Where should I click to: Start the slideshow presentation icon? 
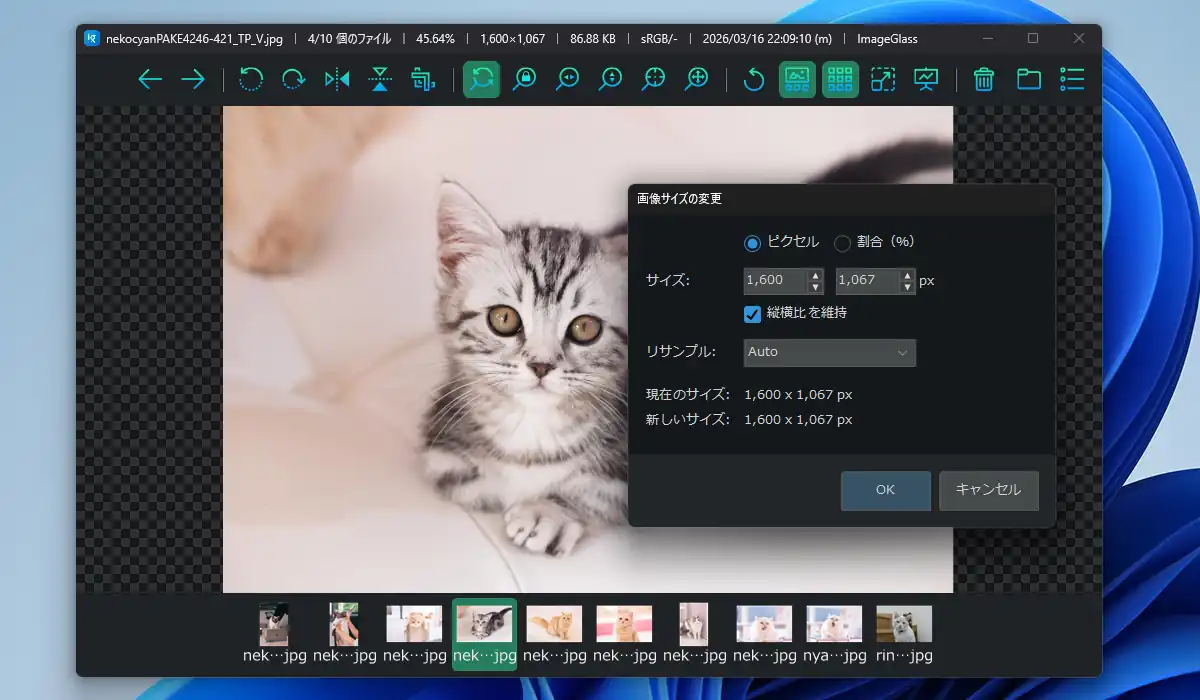point(926,80)
